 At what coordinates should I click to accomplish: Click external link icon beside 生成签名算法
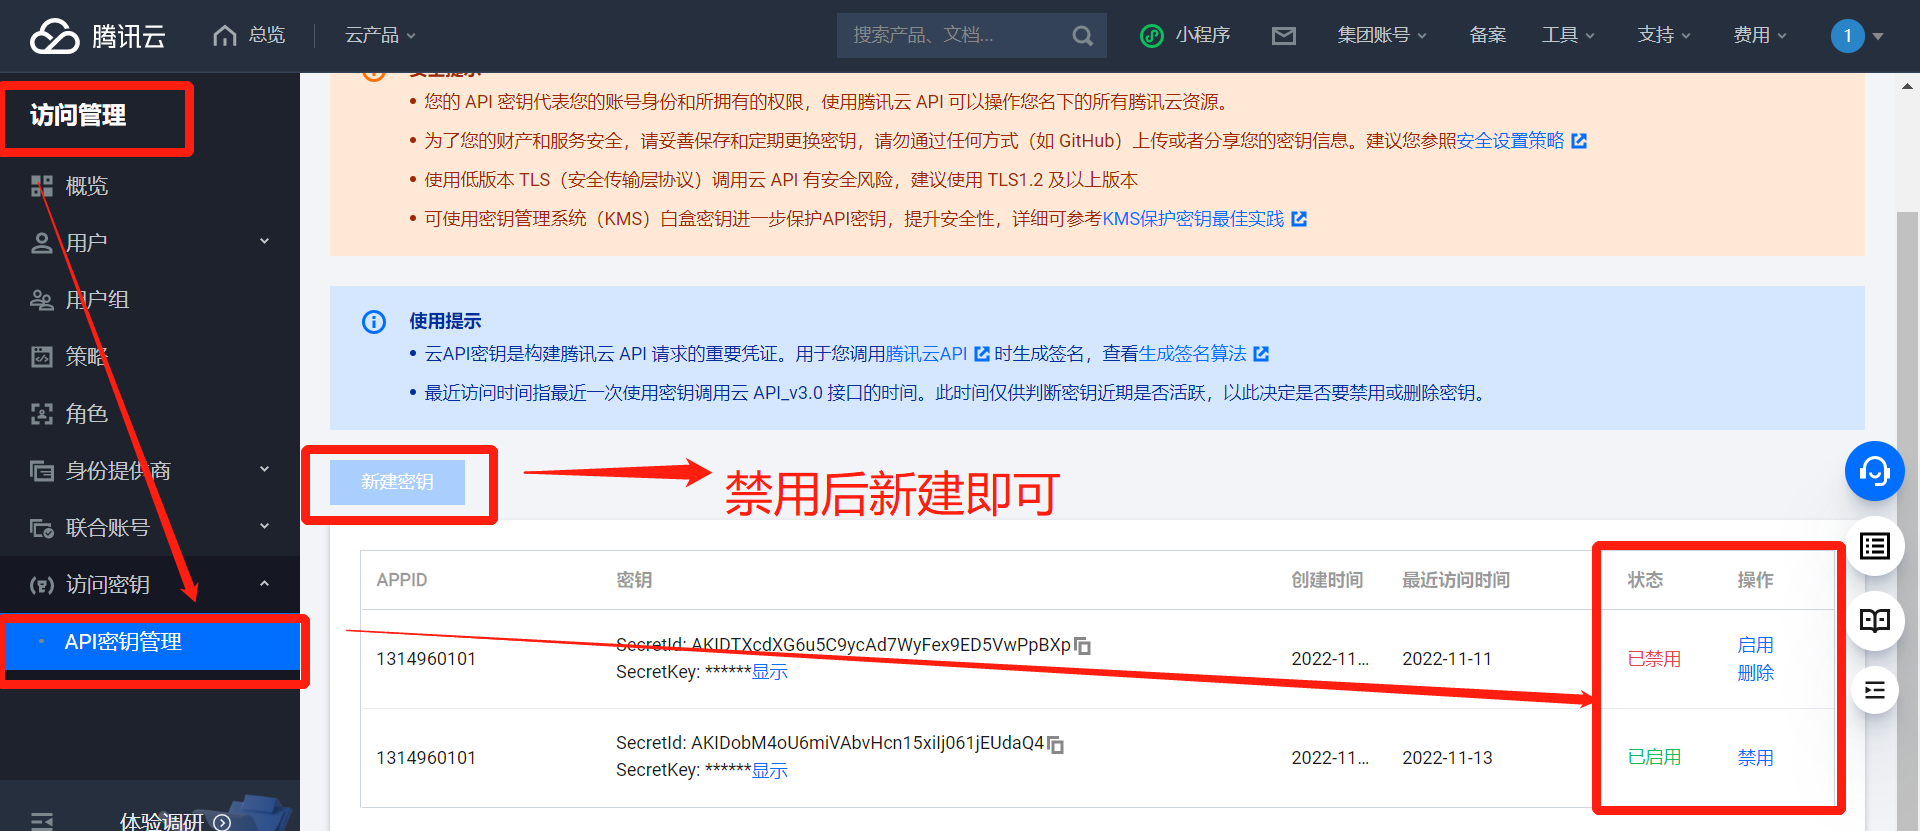coord(1261,354)
